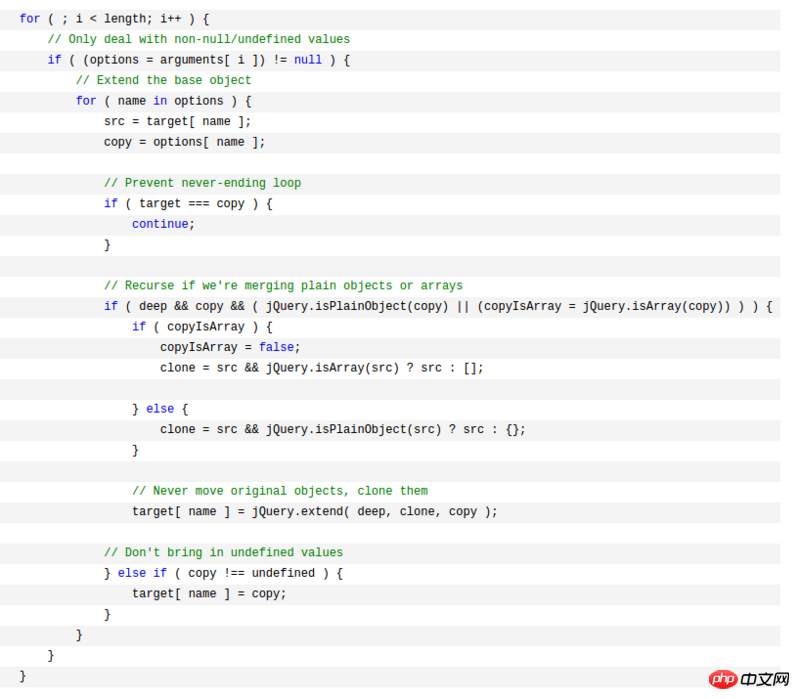
Task: Click line "clone = src && jQuery.isArray(src) ? src : [];"
Action: point(321,368)
